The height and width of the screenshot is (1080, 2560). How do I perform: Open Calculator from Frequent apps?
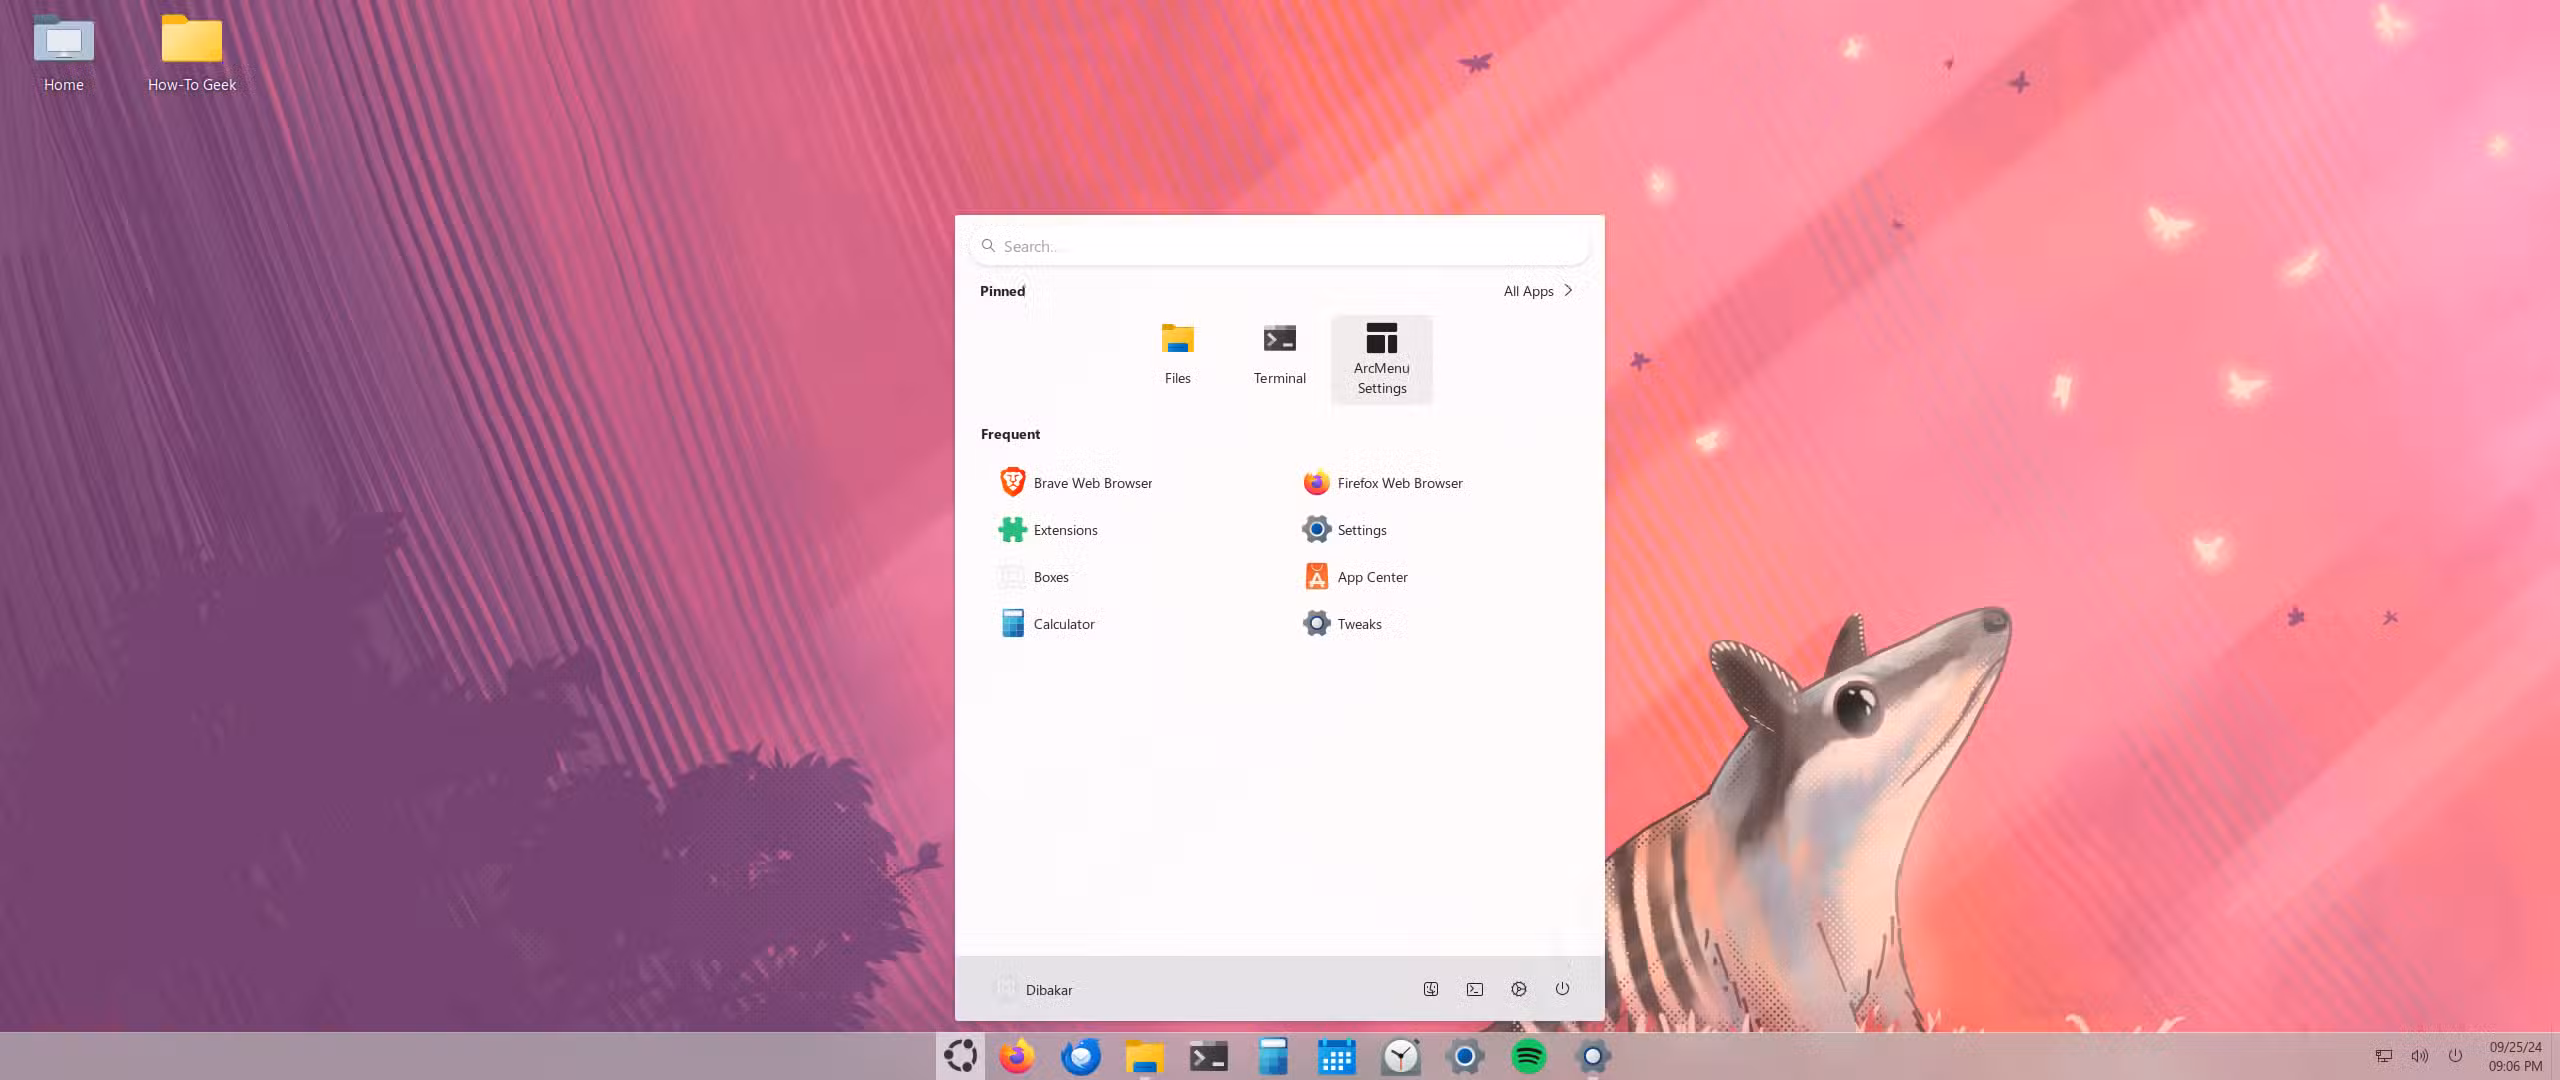(1063, 623)
